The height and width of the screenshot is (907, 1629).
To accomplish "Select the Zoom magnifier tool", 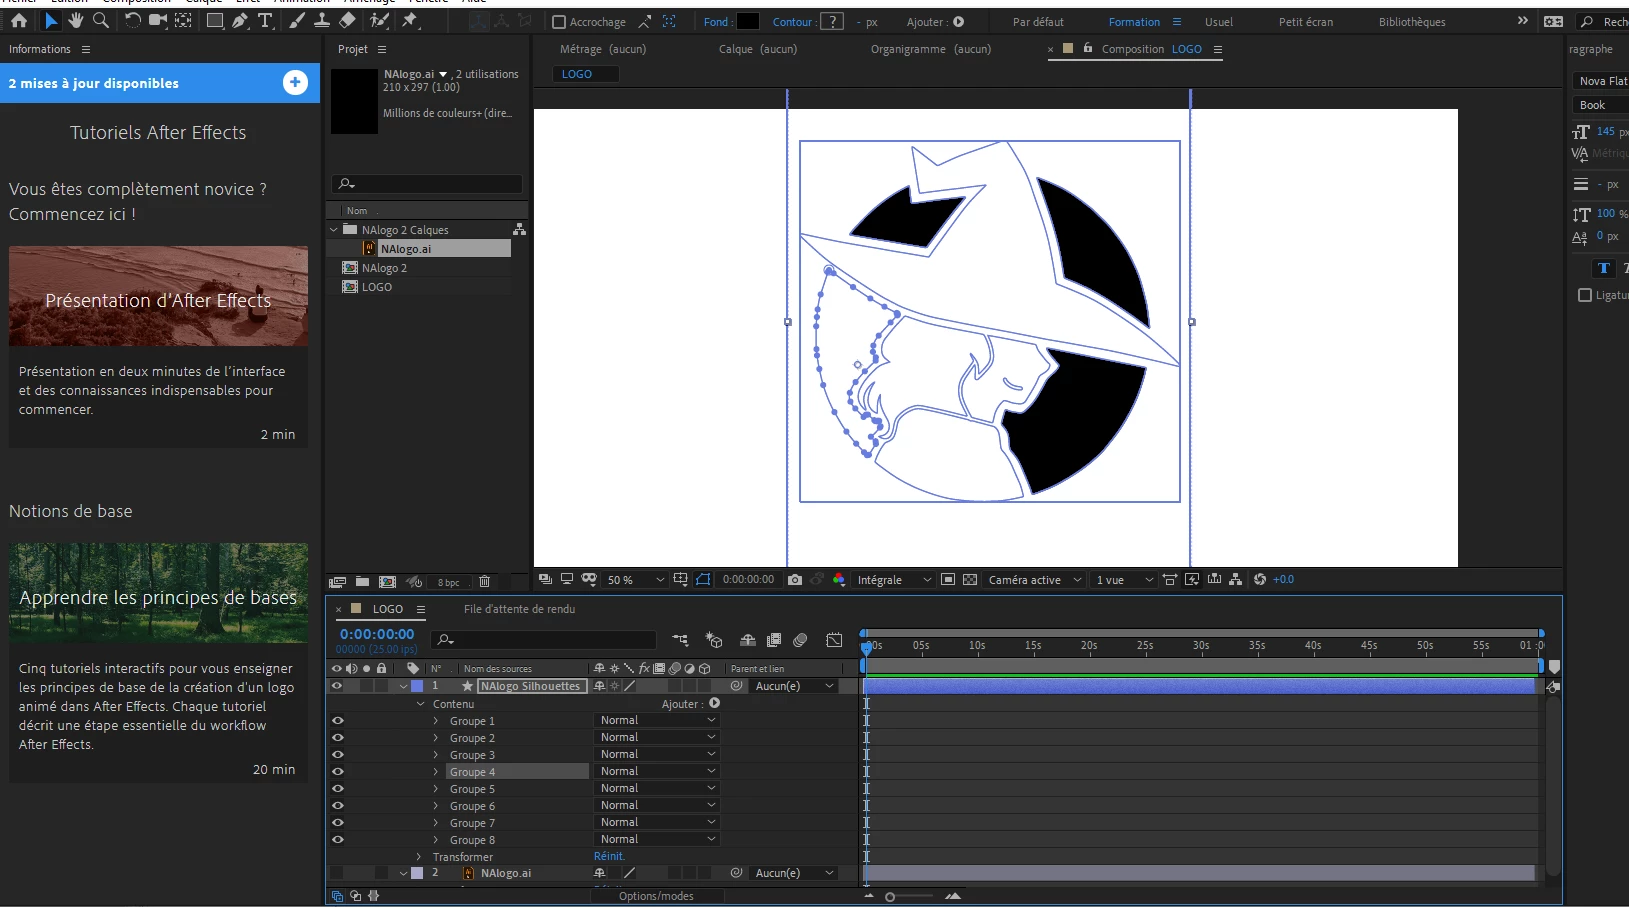I will point(101,21).
